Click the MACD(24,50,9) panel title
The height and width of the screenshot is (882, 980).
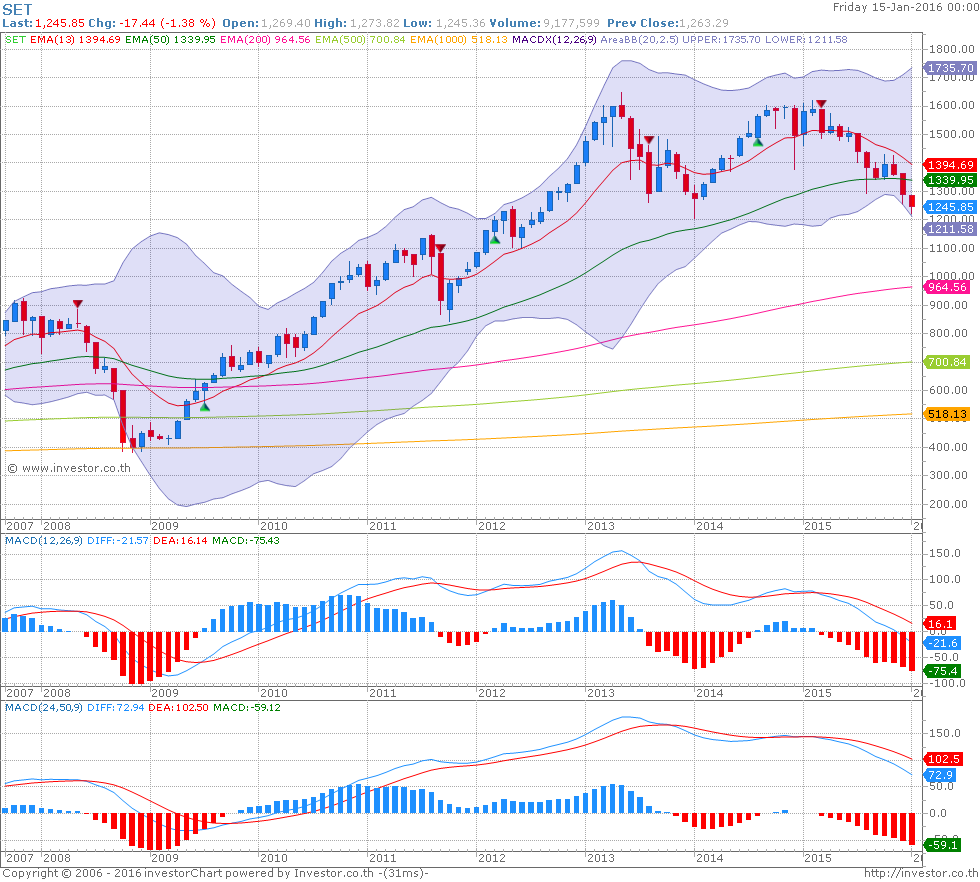(x=44, y=708)
